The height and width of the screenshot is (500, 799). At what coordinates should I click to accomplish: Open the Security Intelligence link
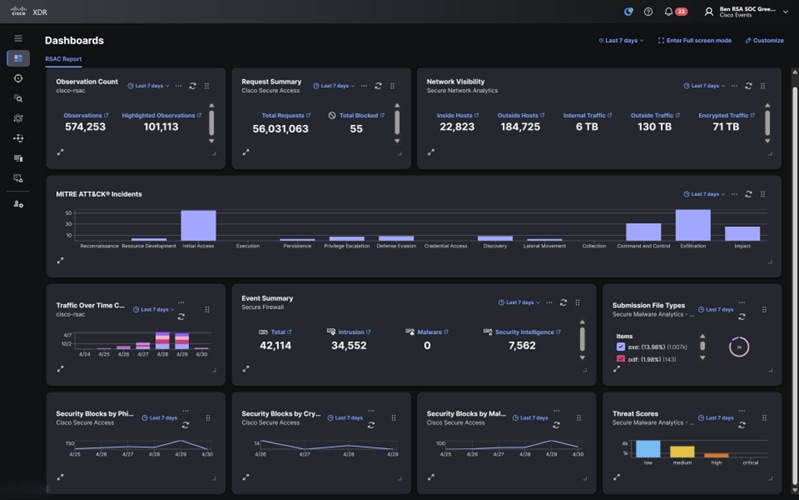[527, 332]
